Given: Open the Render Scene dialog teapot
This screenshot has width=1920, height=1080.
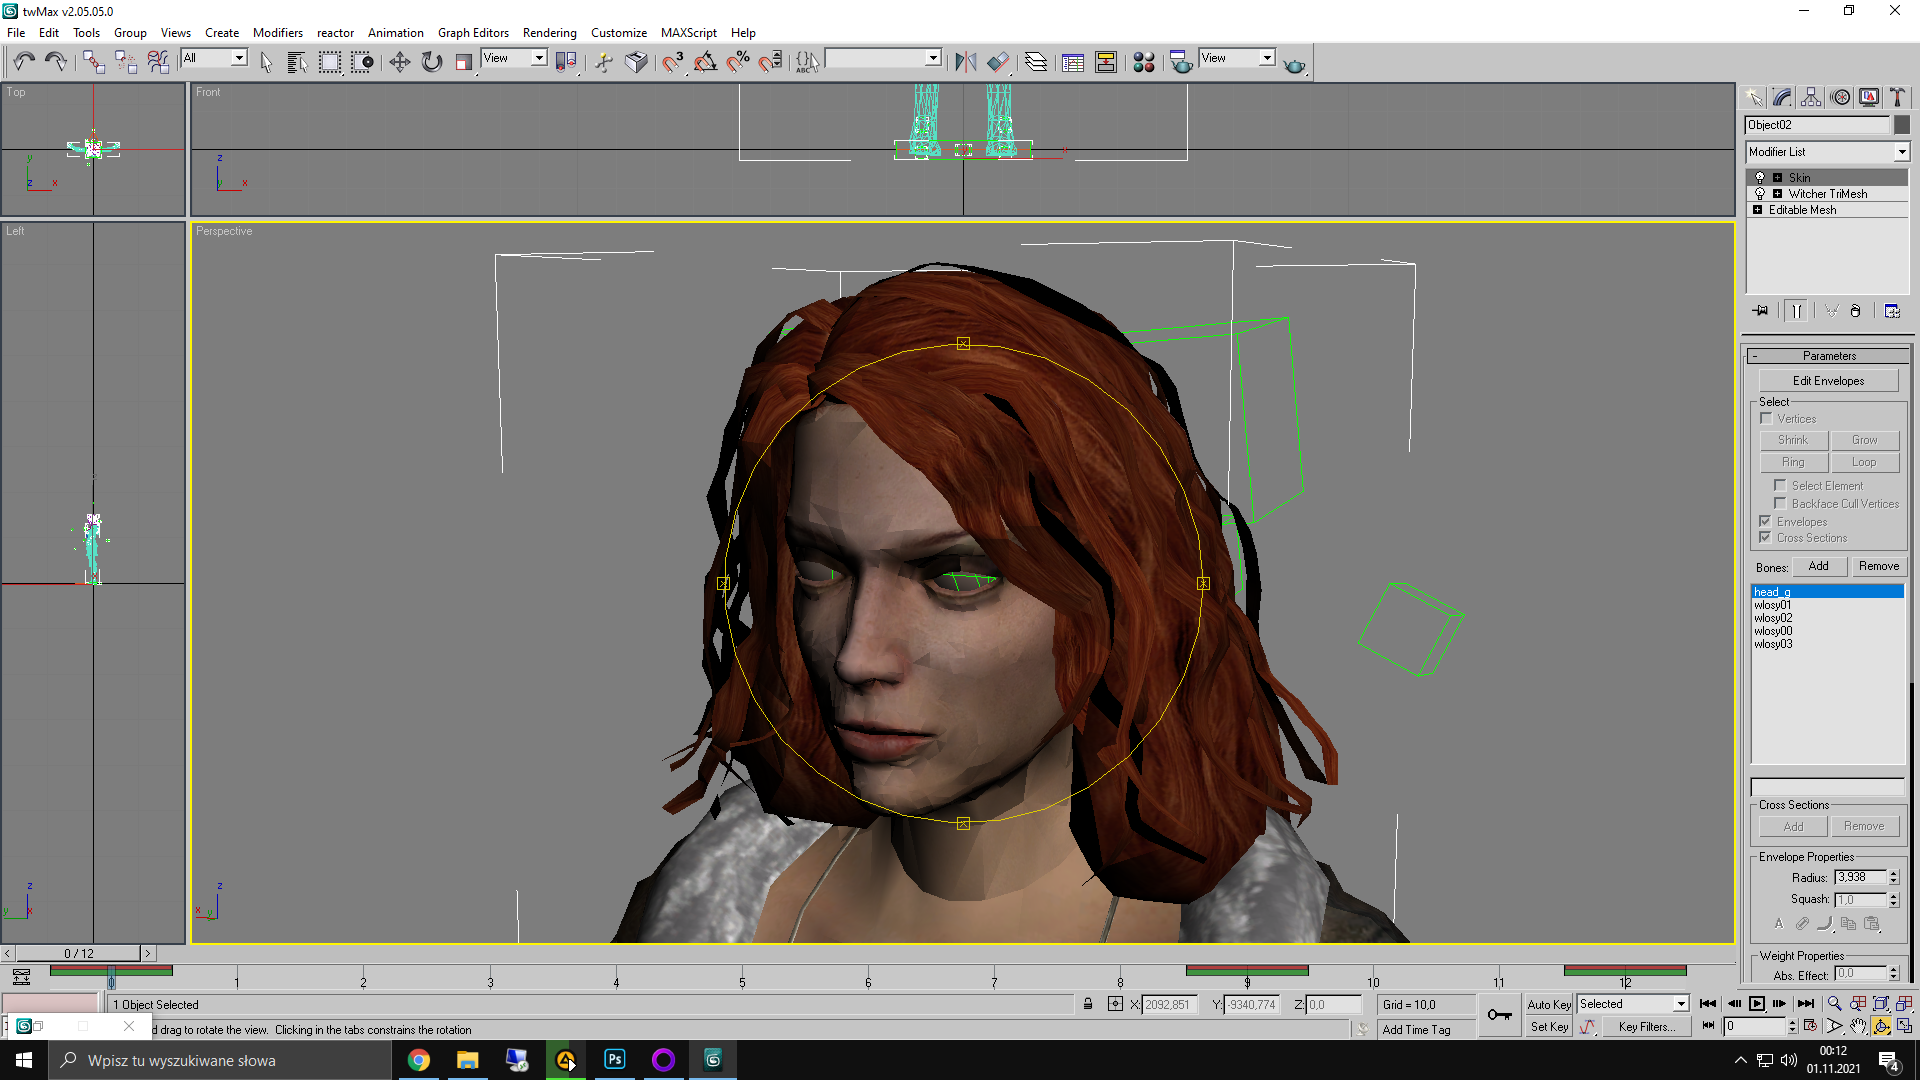Looking at the screenshot, I should pyautogui.click(x=1181, y=62).
